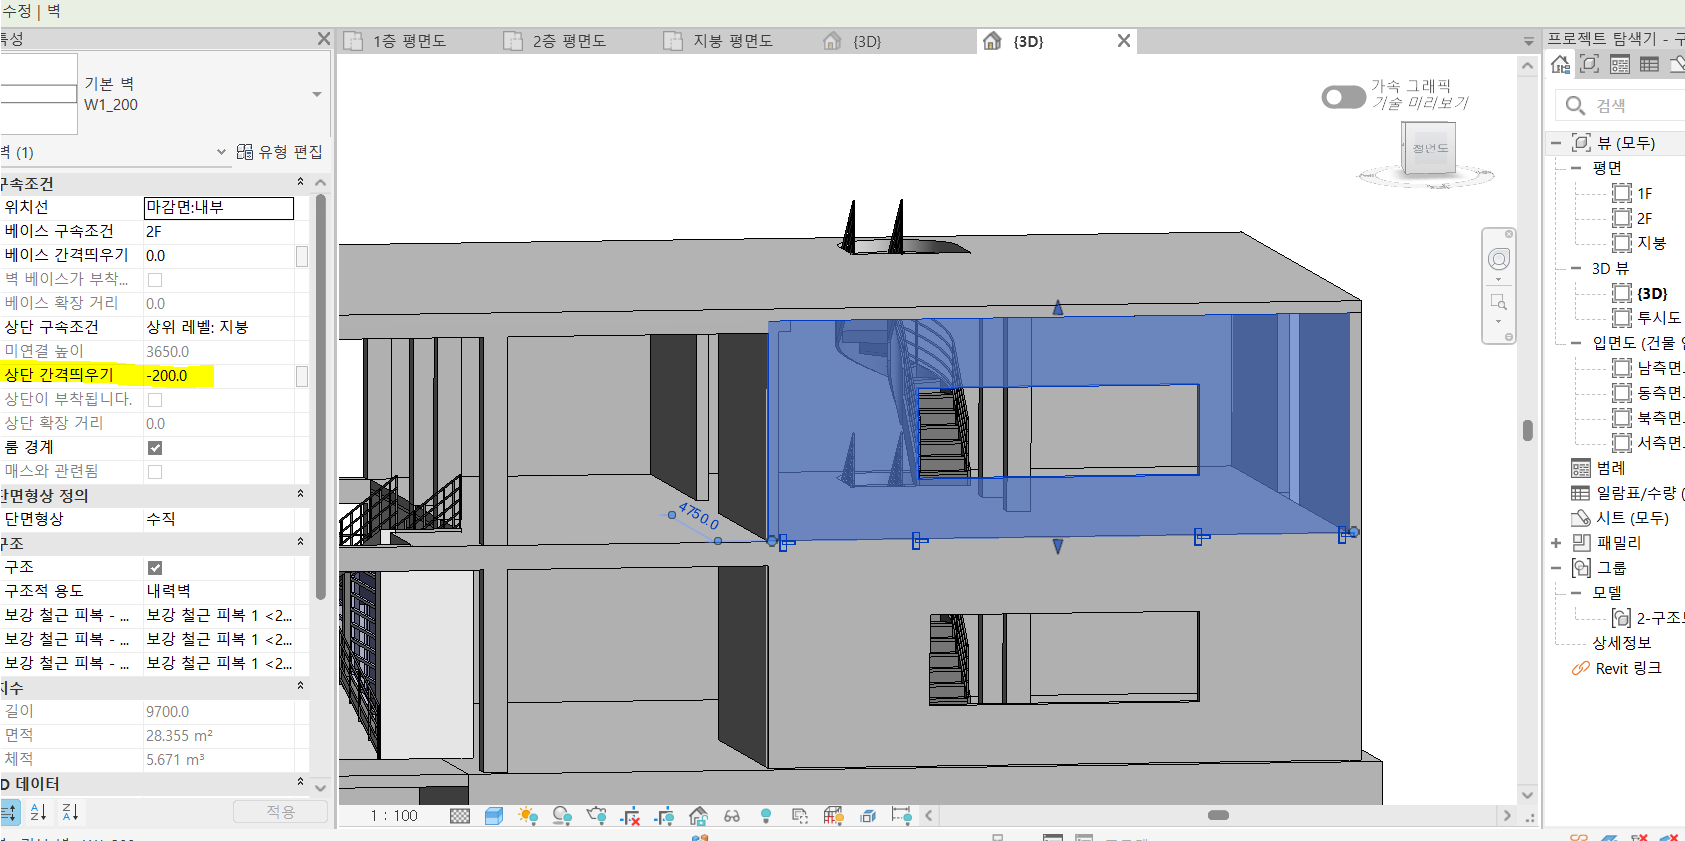This screenshot has height=841, width=1685.
Task: Uncheck the 룸 경계 checkbox
Action: [155, 448]
